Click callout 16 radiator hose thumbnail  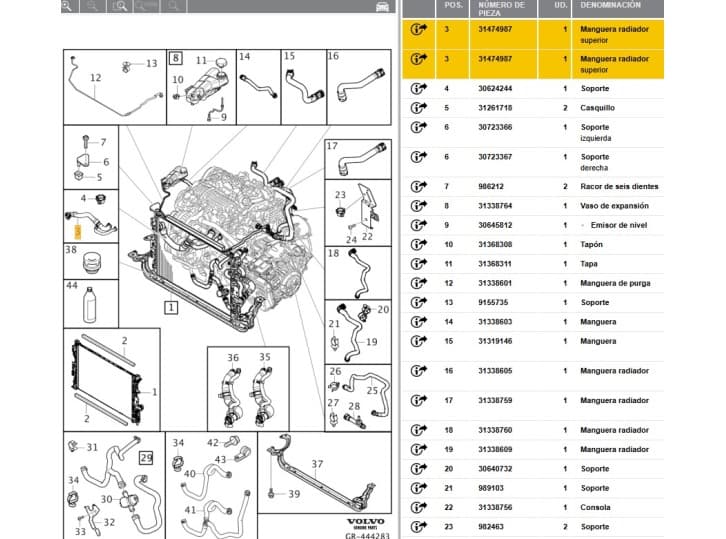(333, 56)
